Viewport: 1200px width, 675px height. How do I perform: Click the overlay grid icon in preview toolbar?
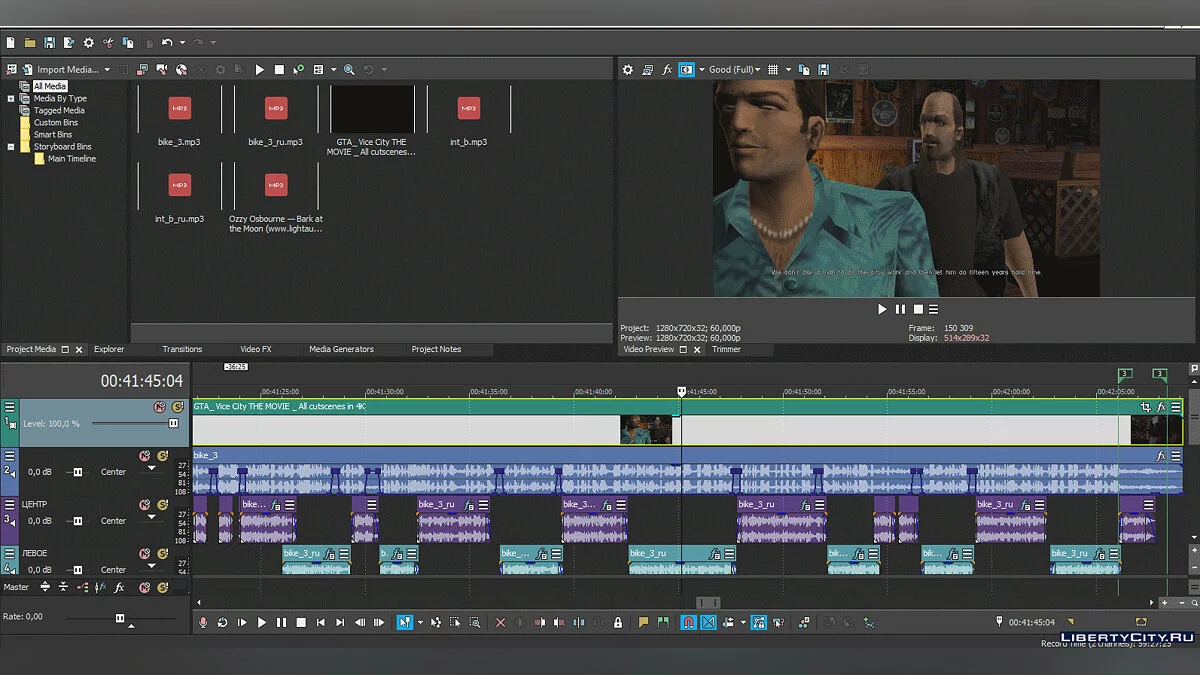pos(772,70)
